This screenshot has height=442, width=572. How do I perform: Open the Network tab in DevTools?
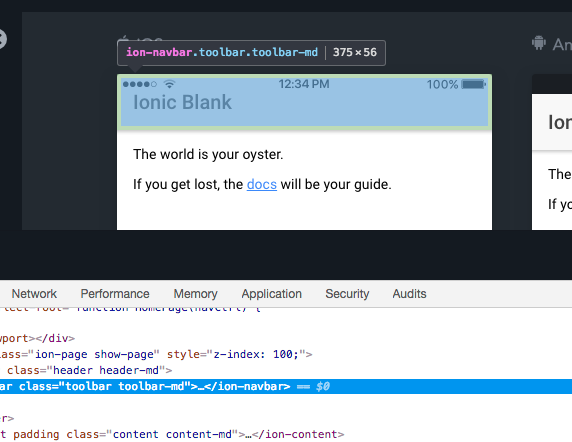pos(34,294)
